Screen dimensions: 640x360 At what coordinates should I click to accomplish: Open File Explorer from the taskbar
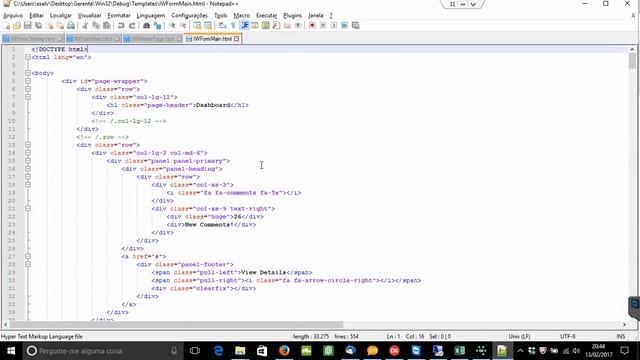pyautogui.click(x=240, y=351)
